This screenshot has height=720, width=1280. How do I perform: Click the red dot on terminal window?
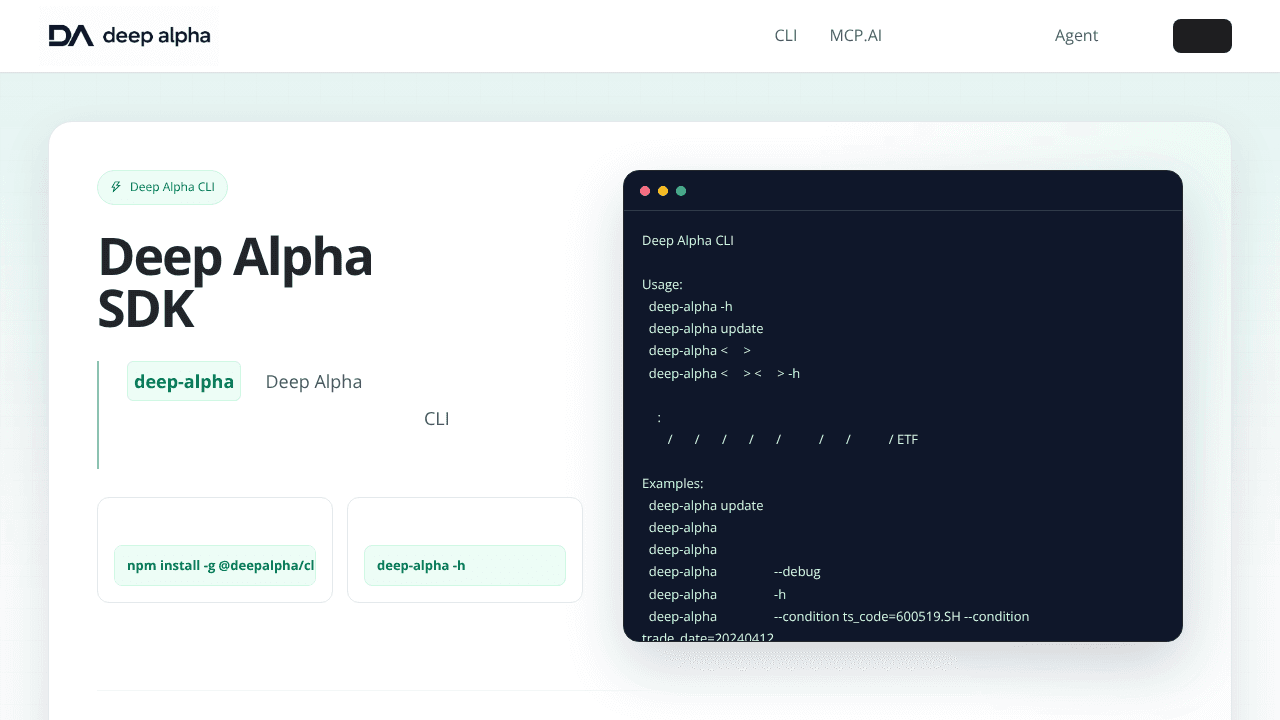point(645,191)
